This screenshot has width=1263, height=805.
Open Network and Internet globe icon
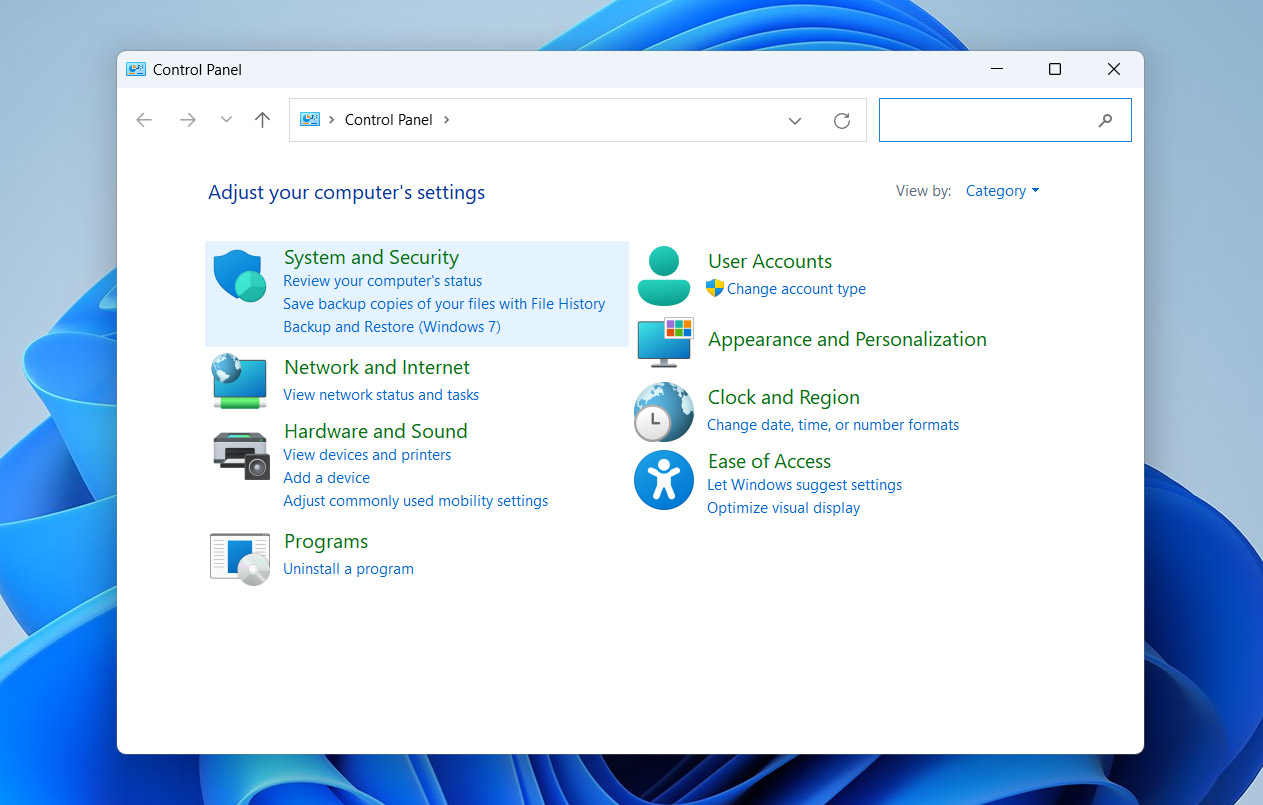(240, 381)
